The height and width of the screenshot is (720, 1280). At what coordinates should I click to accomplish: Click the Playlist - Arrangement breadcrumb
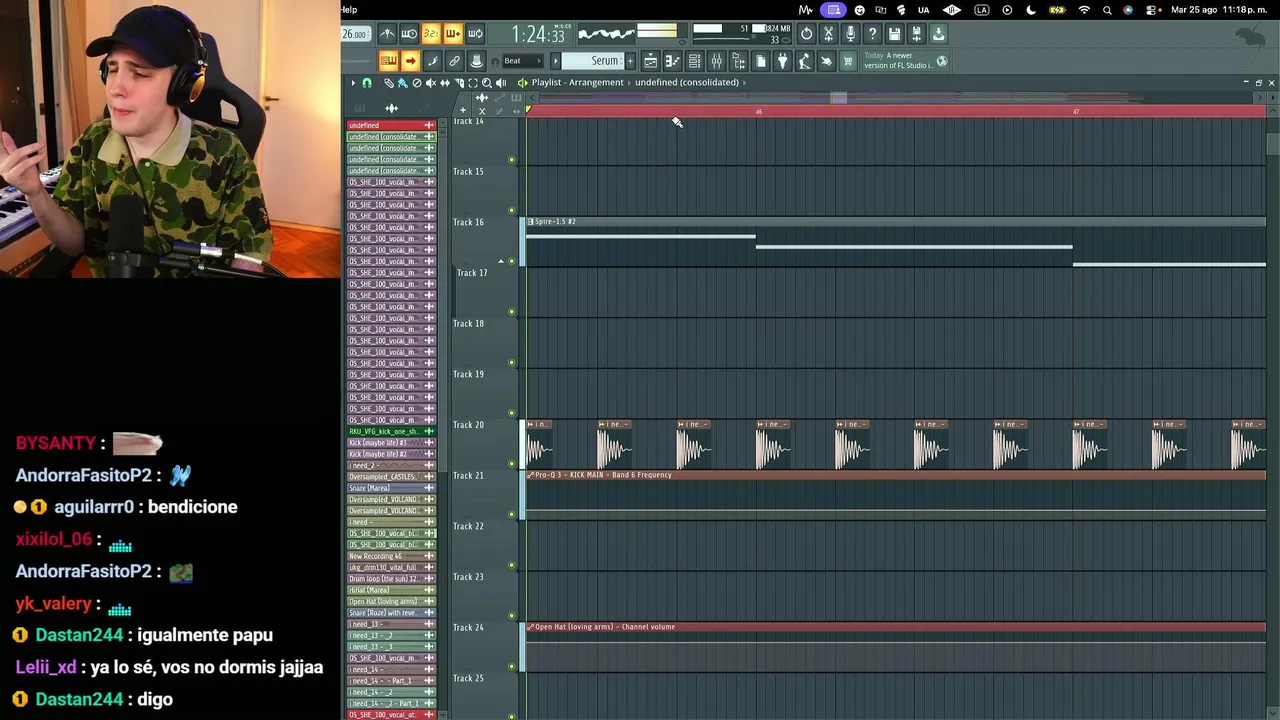pos(577,83)
